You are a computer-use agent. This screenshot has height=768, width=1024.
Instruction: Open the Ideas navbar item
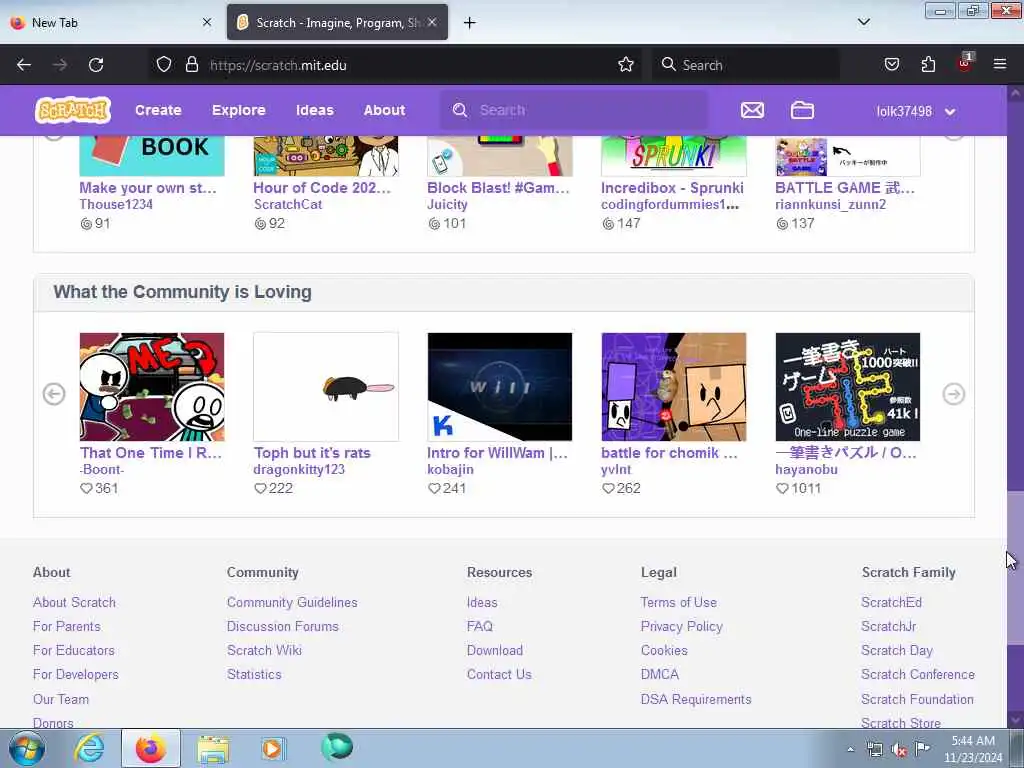(x=315, y=110)
